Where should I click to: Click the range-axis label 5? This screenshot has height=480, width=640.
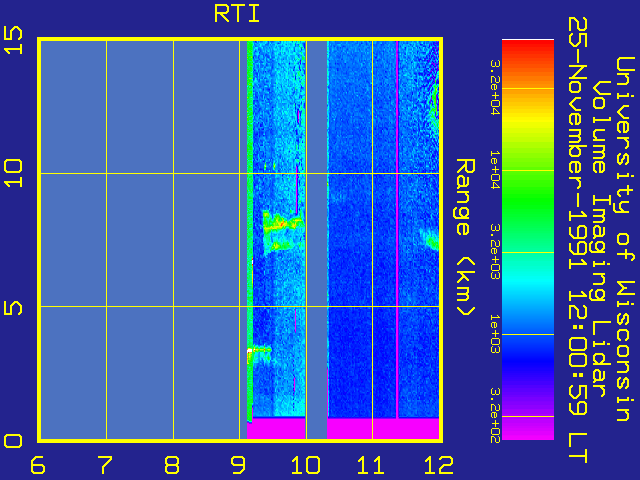click(13, 308)
